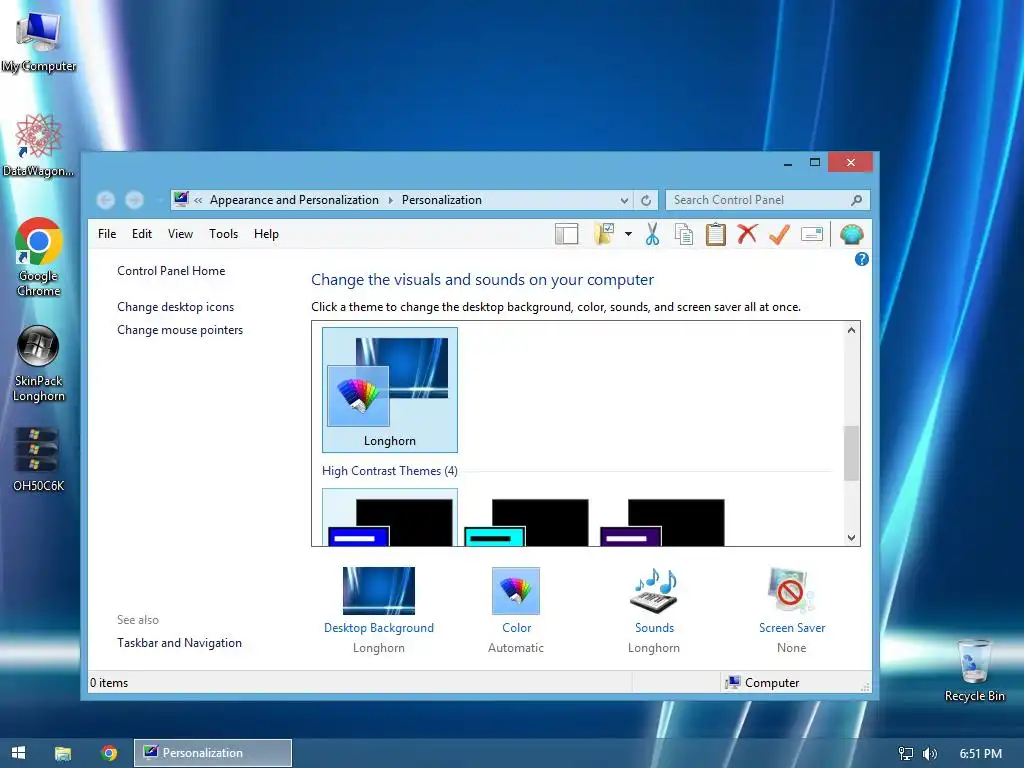Click the Start button on taskbar
1024x768 pixels.
tap(18, 753)
